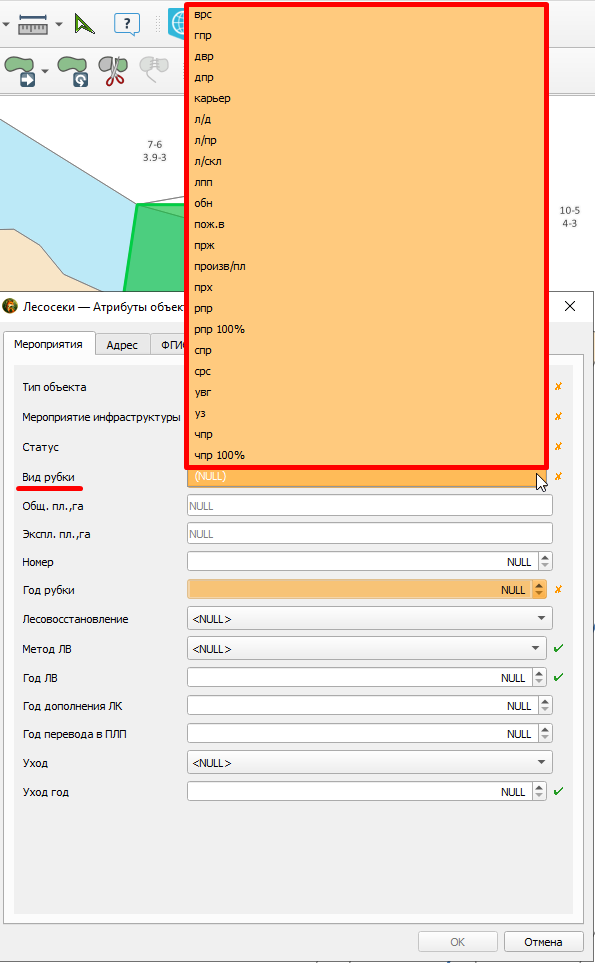The width and height of the screenshot is (595, 963).
Task: Open the measure tool dropdown arrow
Action: click(x=59, y=25)
